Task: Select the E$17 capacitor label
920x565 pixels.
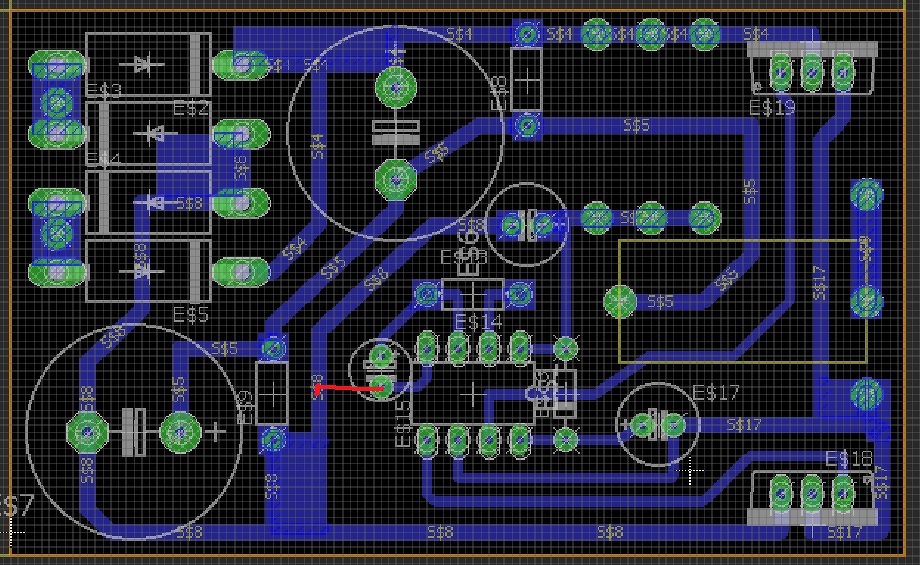Action: tap(716, 392)
